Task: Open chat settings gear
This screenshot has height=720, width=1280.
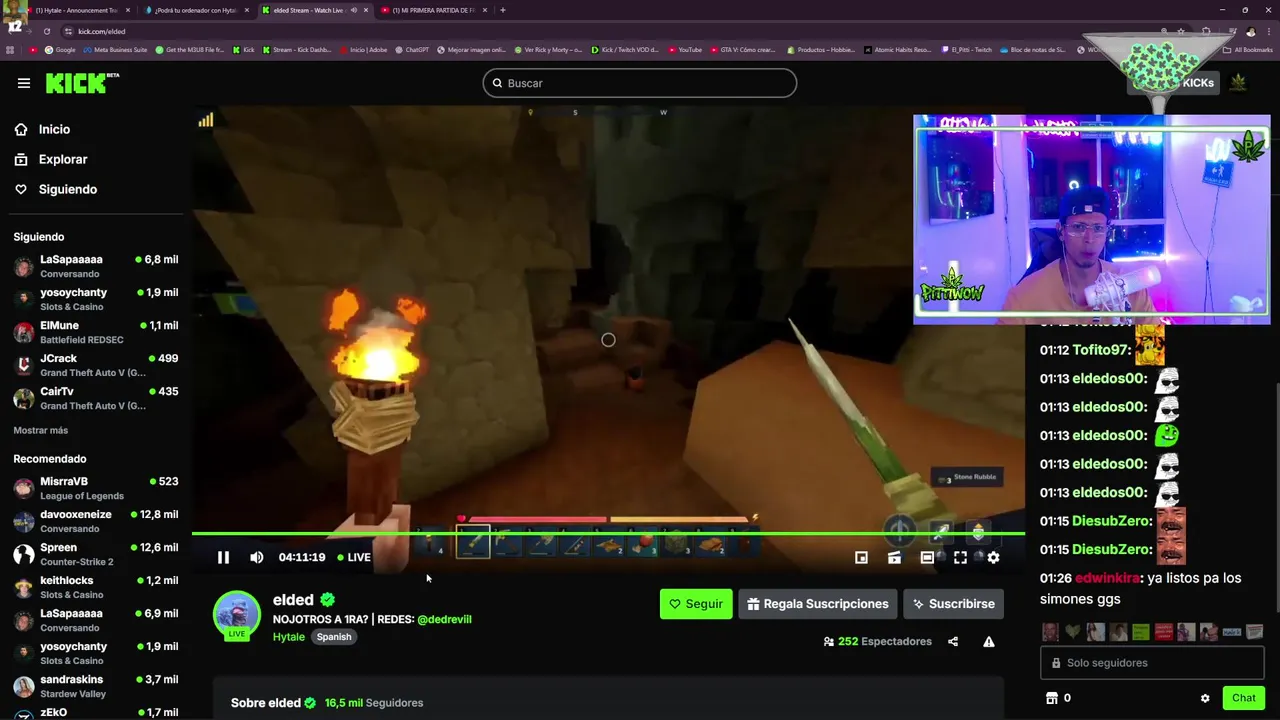Action: [x=1205, y=698]
